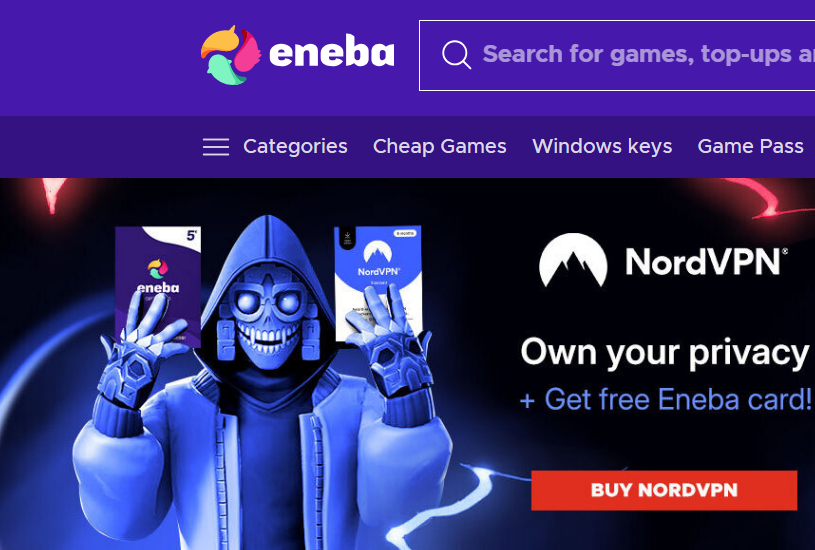Click the BUY NORDVPN red button
Viewport: 815px width, 550px height.
664,490
